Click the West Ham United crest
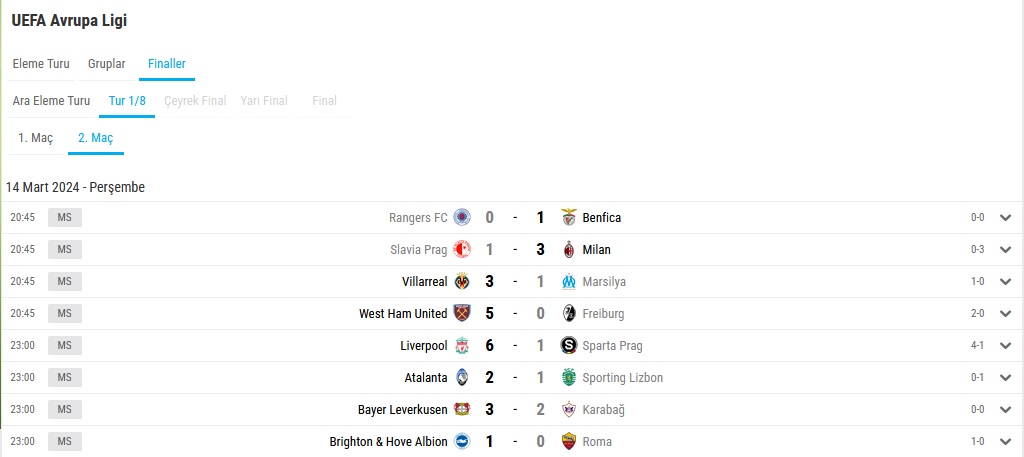1024x457 pixels. 462,313
